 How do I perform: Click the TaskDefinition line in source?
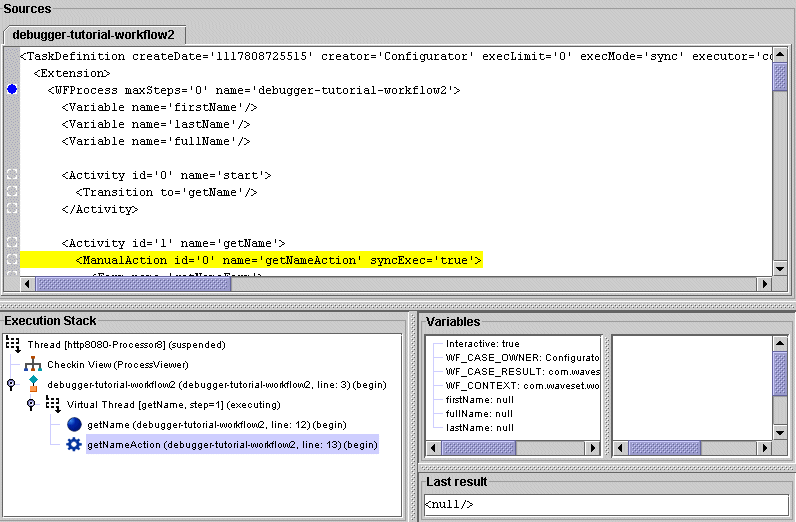pyautogui.click(x=396, y=56)
